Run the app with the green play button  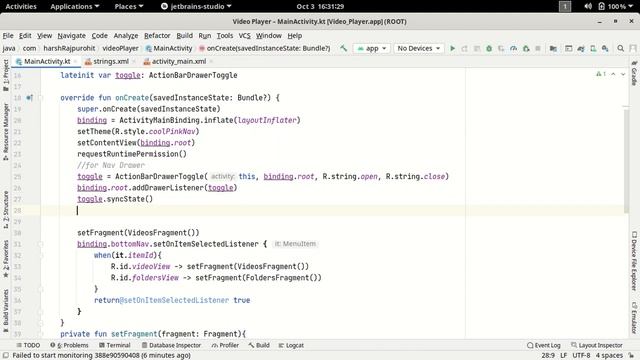[452, 48]
